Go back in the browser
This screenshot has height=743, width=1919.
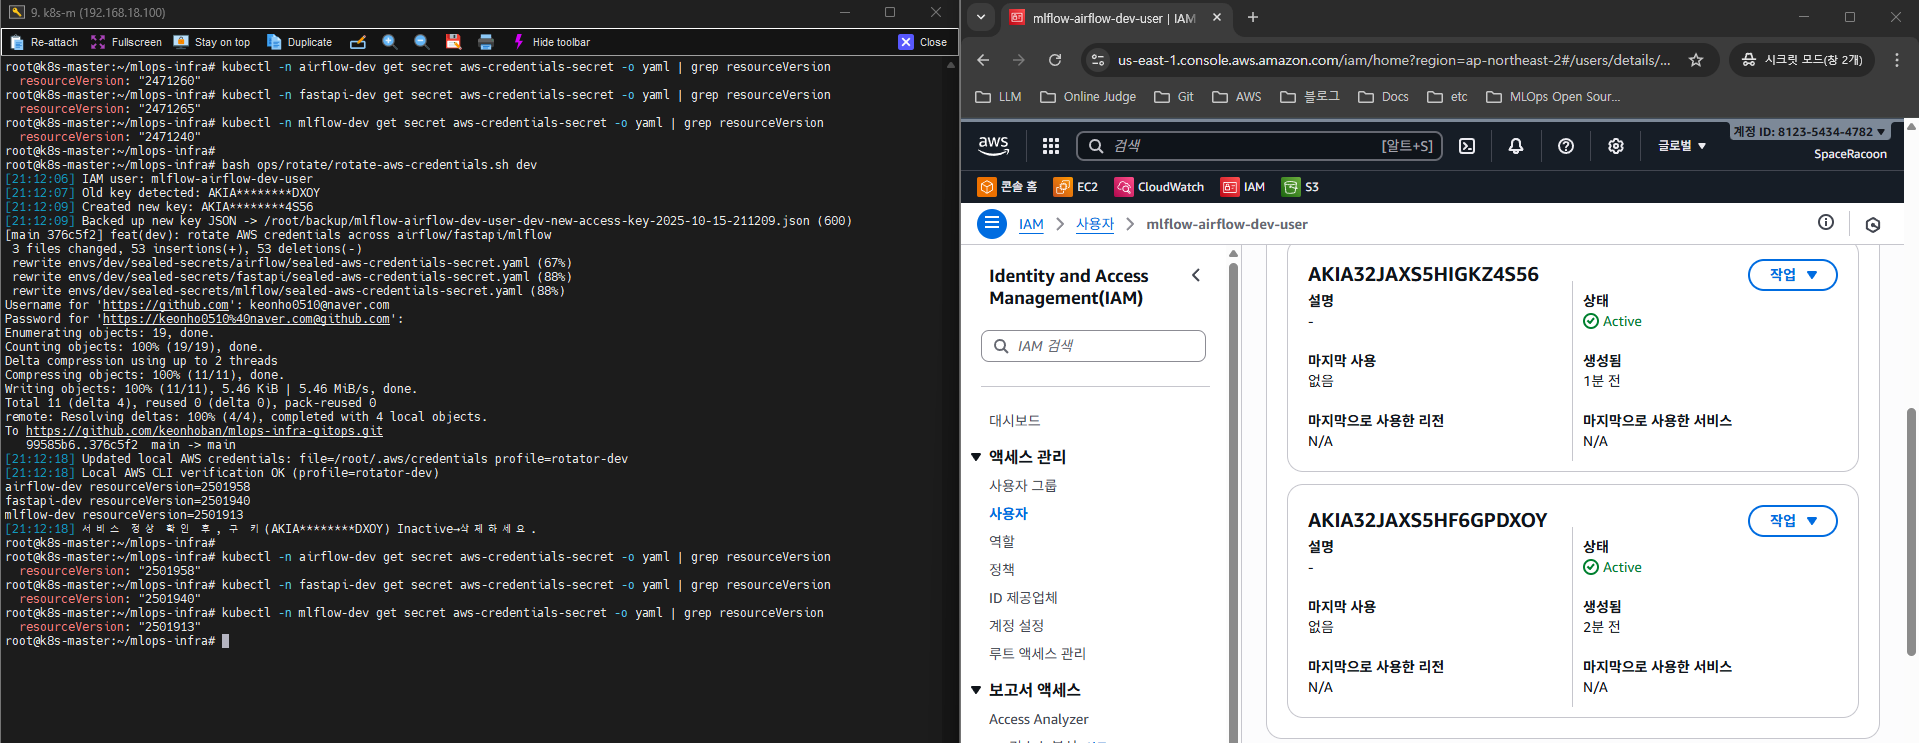[x=983, y=60]
